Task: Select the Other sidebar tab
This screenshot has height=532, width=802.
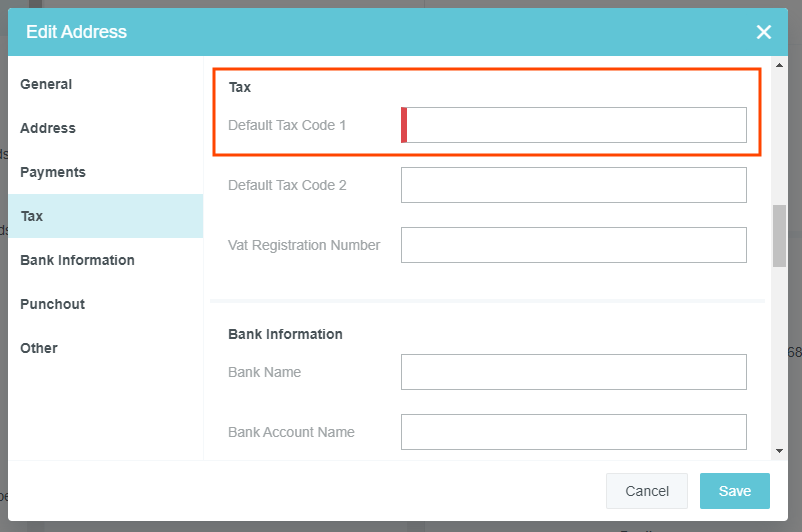Action: pyautogui.click(x=39, y=348)
